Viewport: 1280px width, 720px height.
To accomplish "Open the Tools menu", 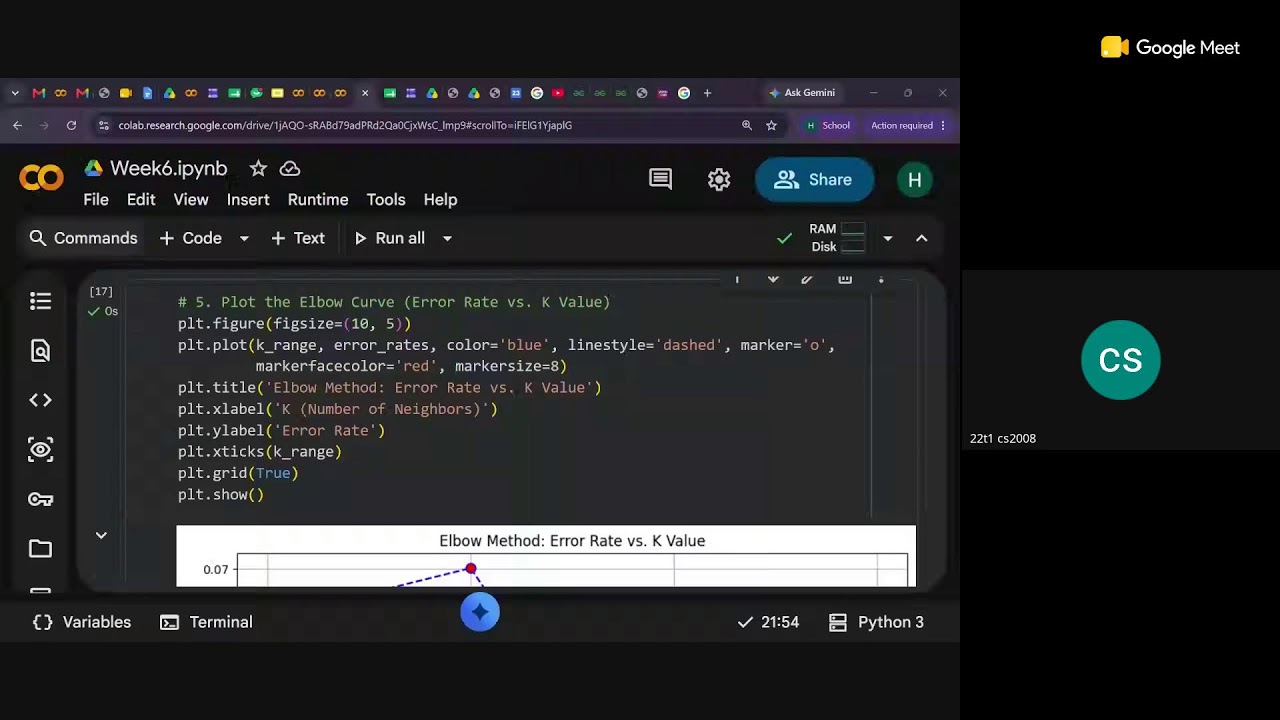I will [386, 199].
